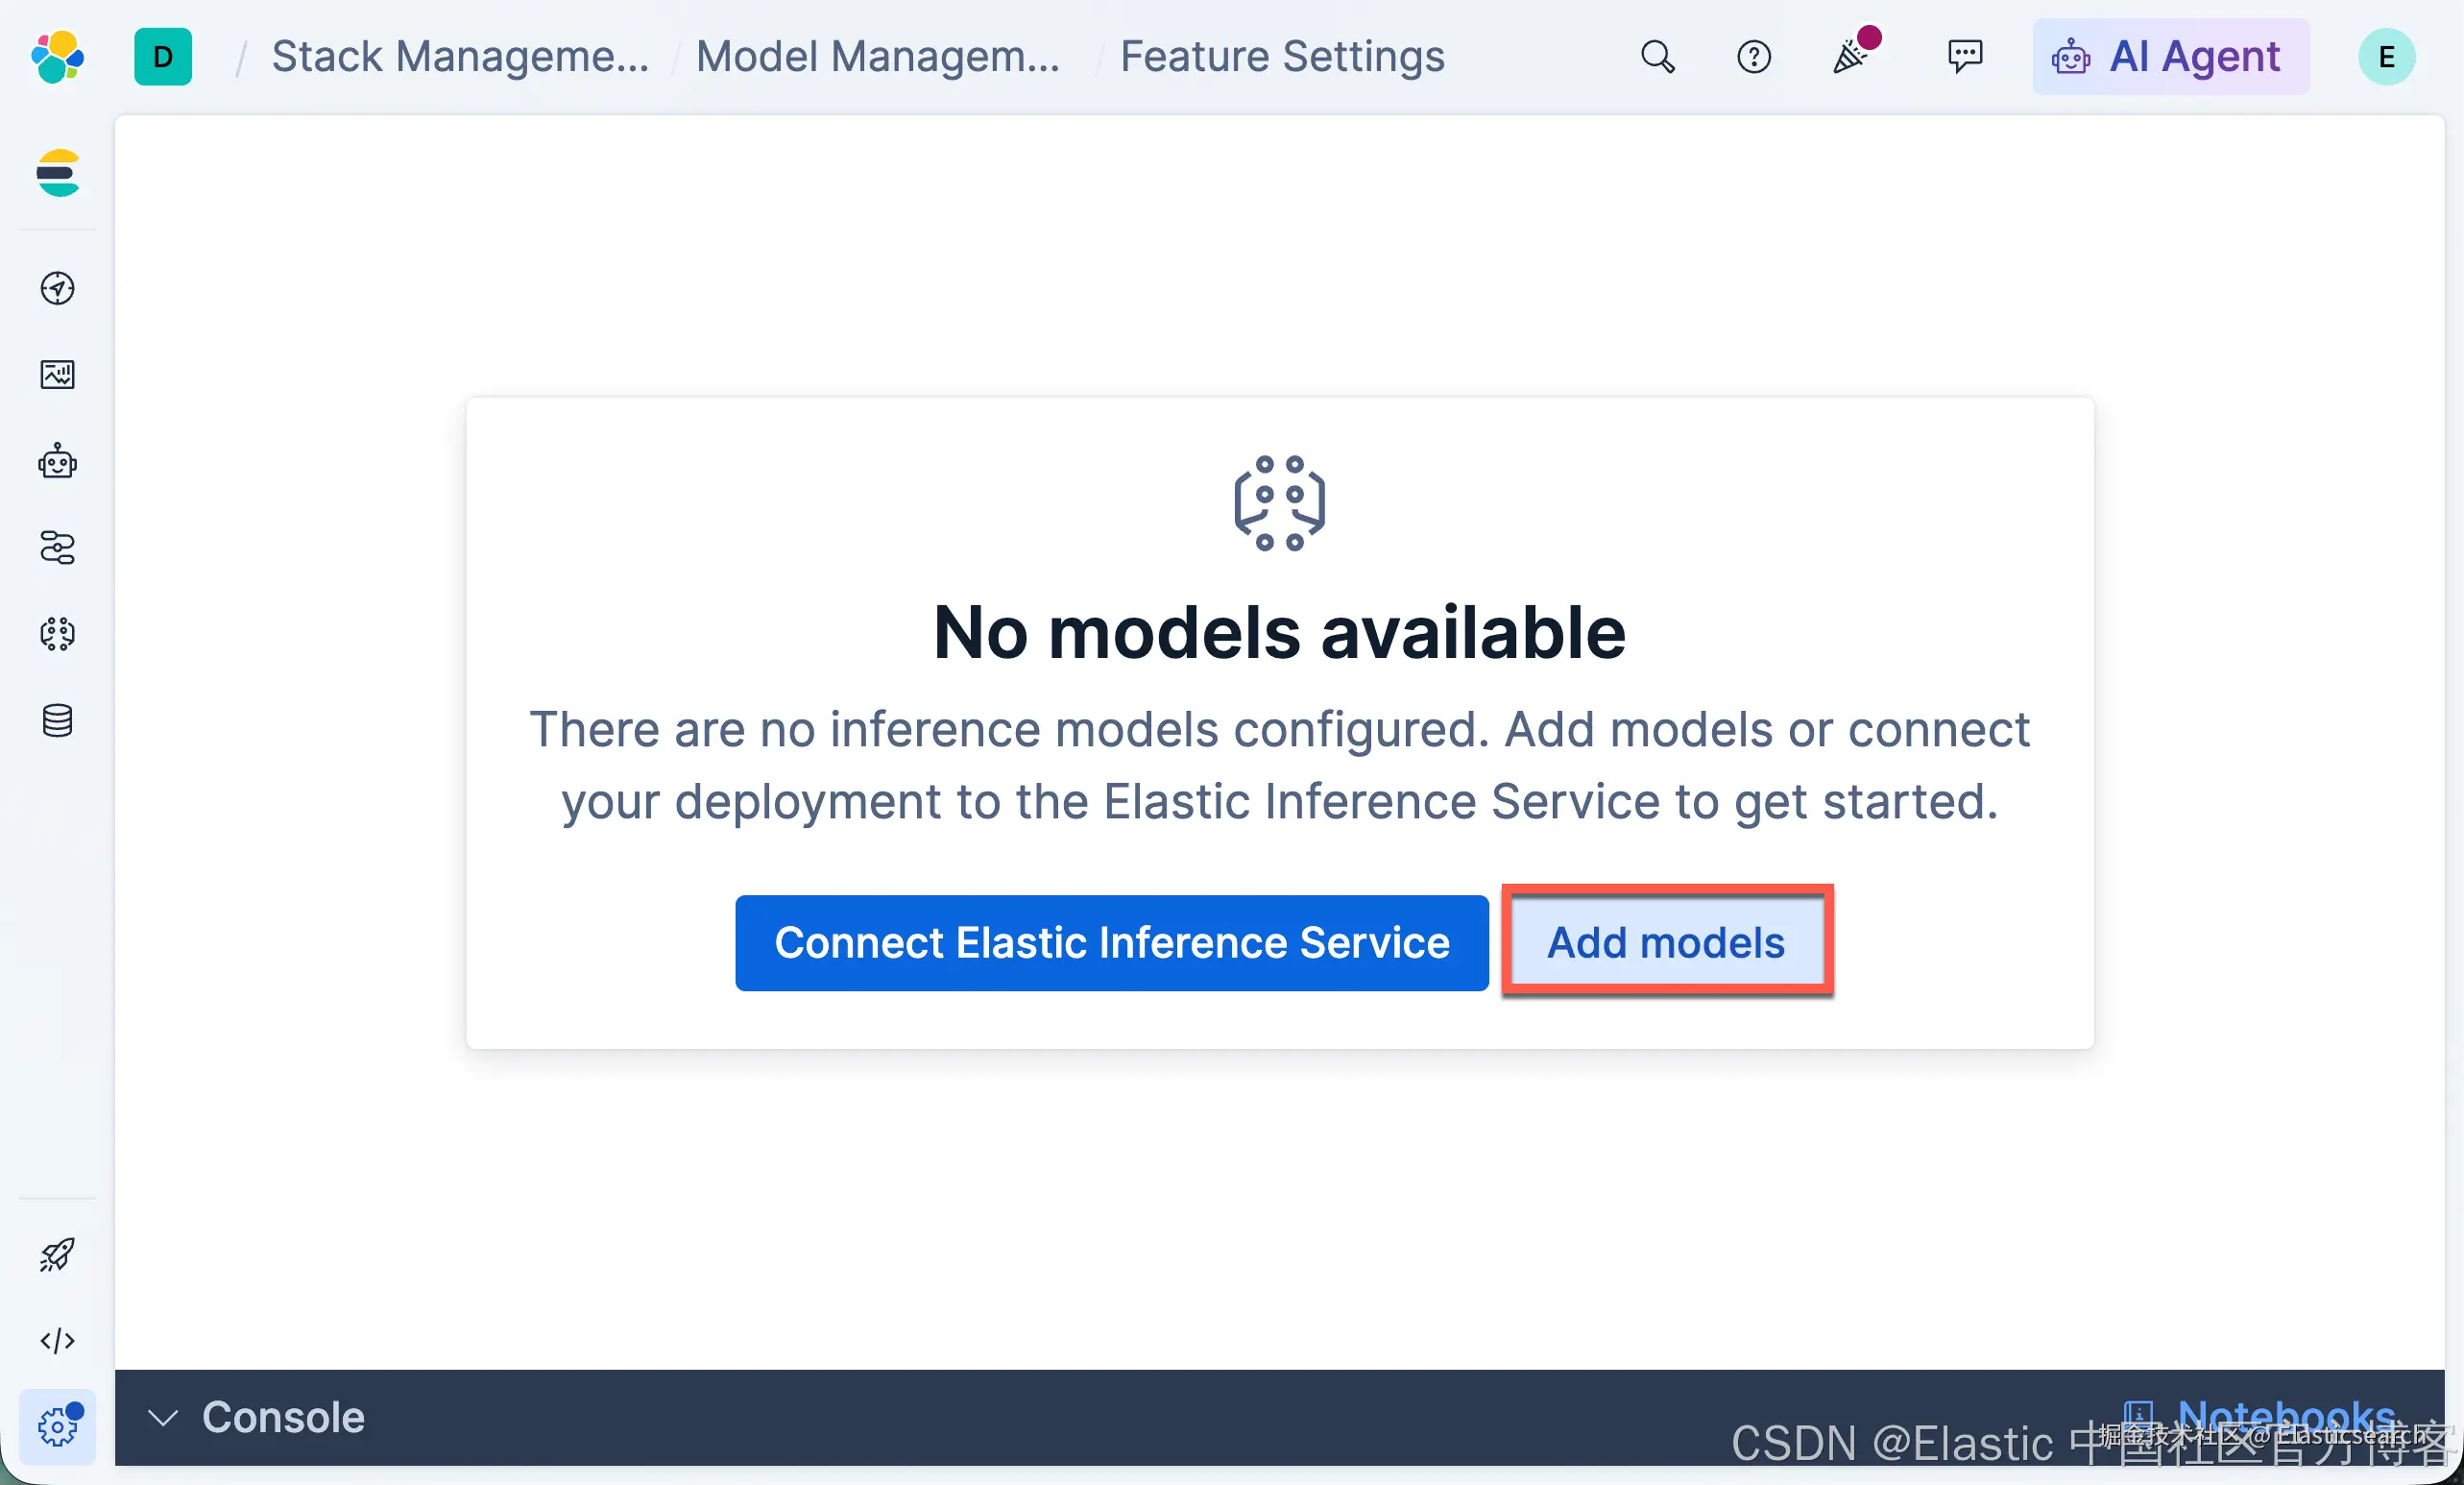The image size is (2464, 1485).
Task: Open the Machine Learning brain icon
Action: pyautogui.click(x=58, y=634)
